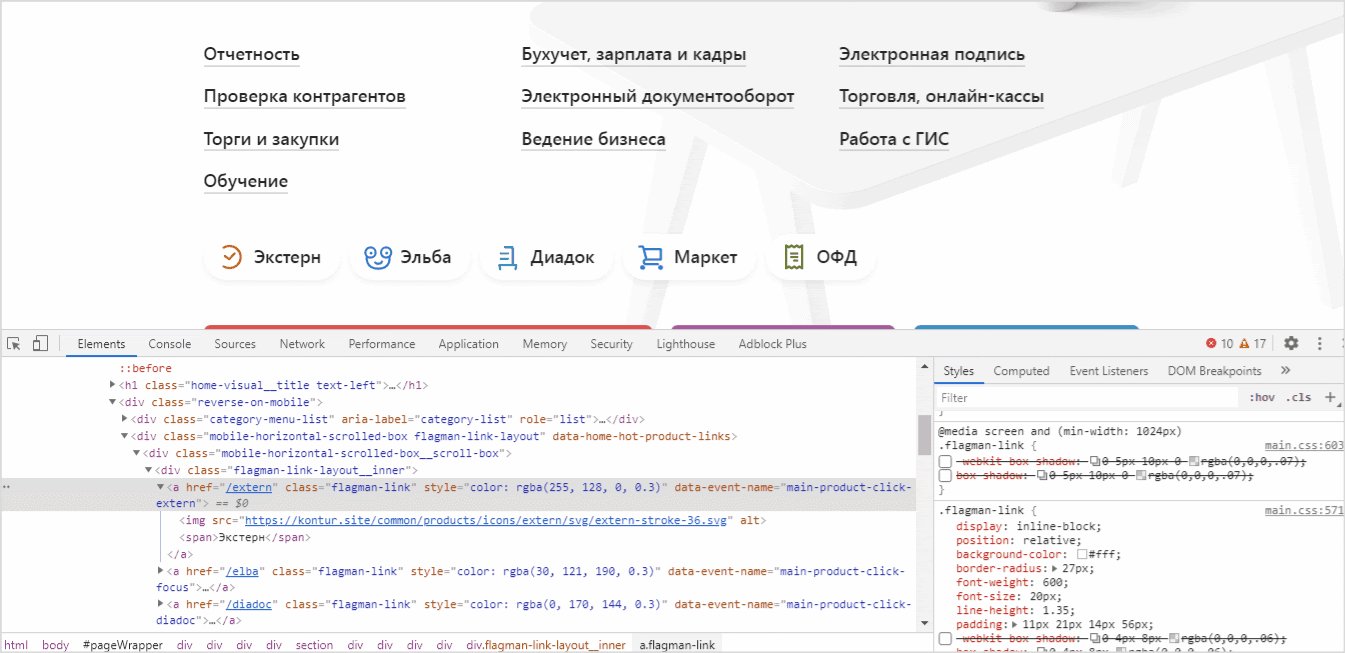This screenshot has width=1345, height=653.
Task: Focus the Styles Filter input field
Action: click(x=1088, y=397)
